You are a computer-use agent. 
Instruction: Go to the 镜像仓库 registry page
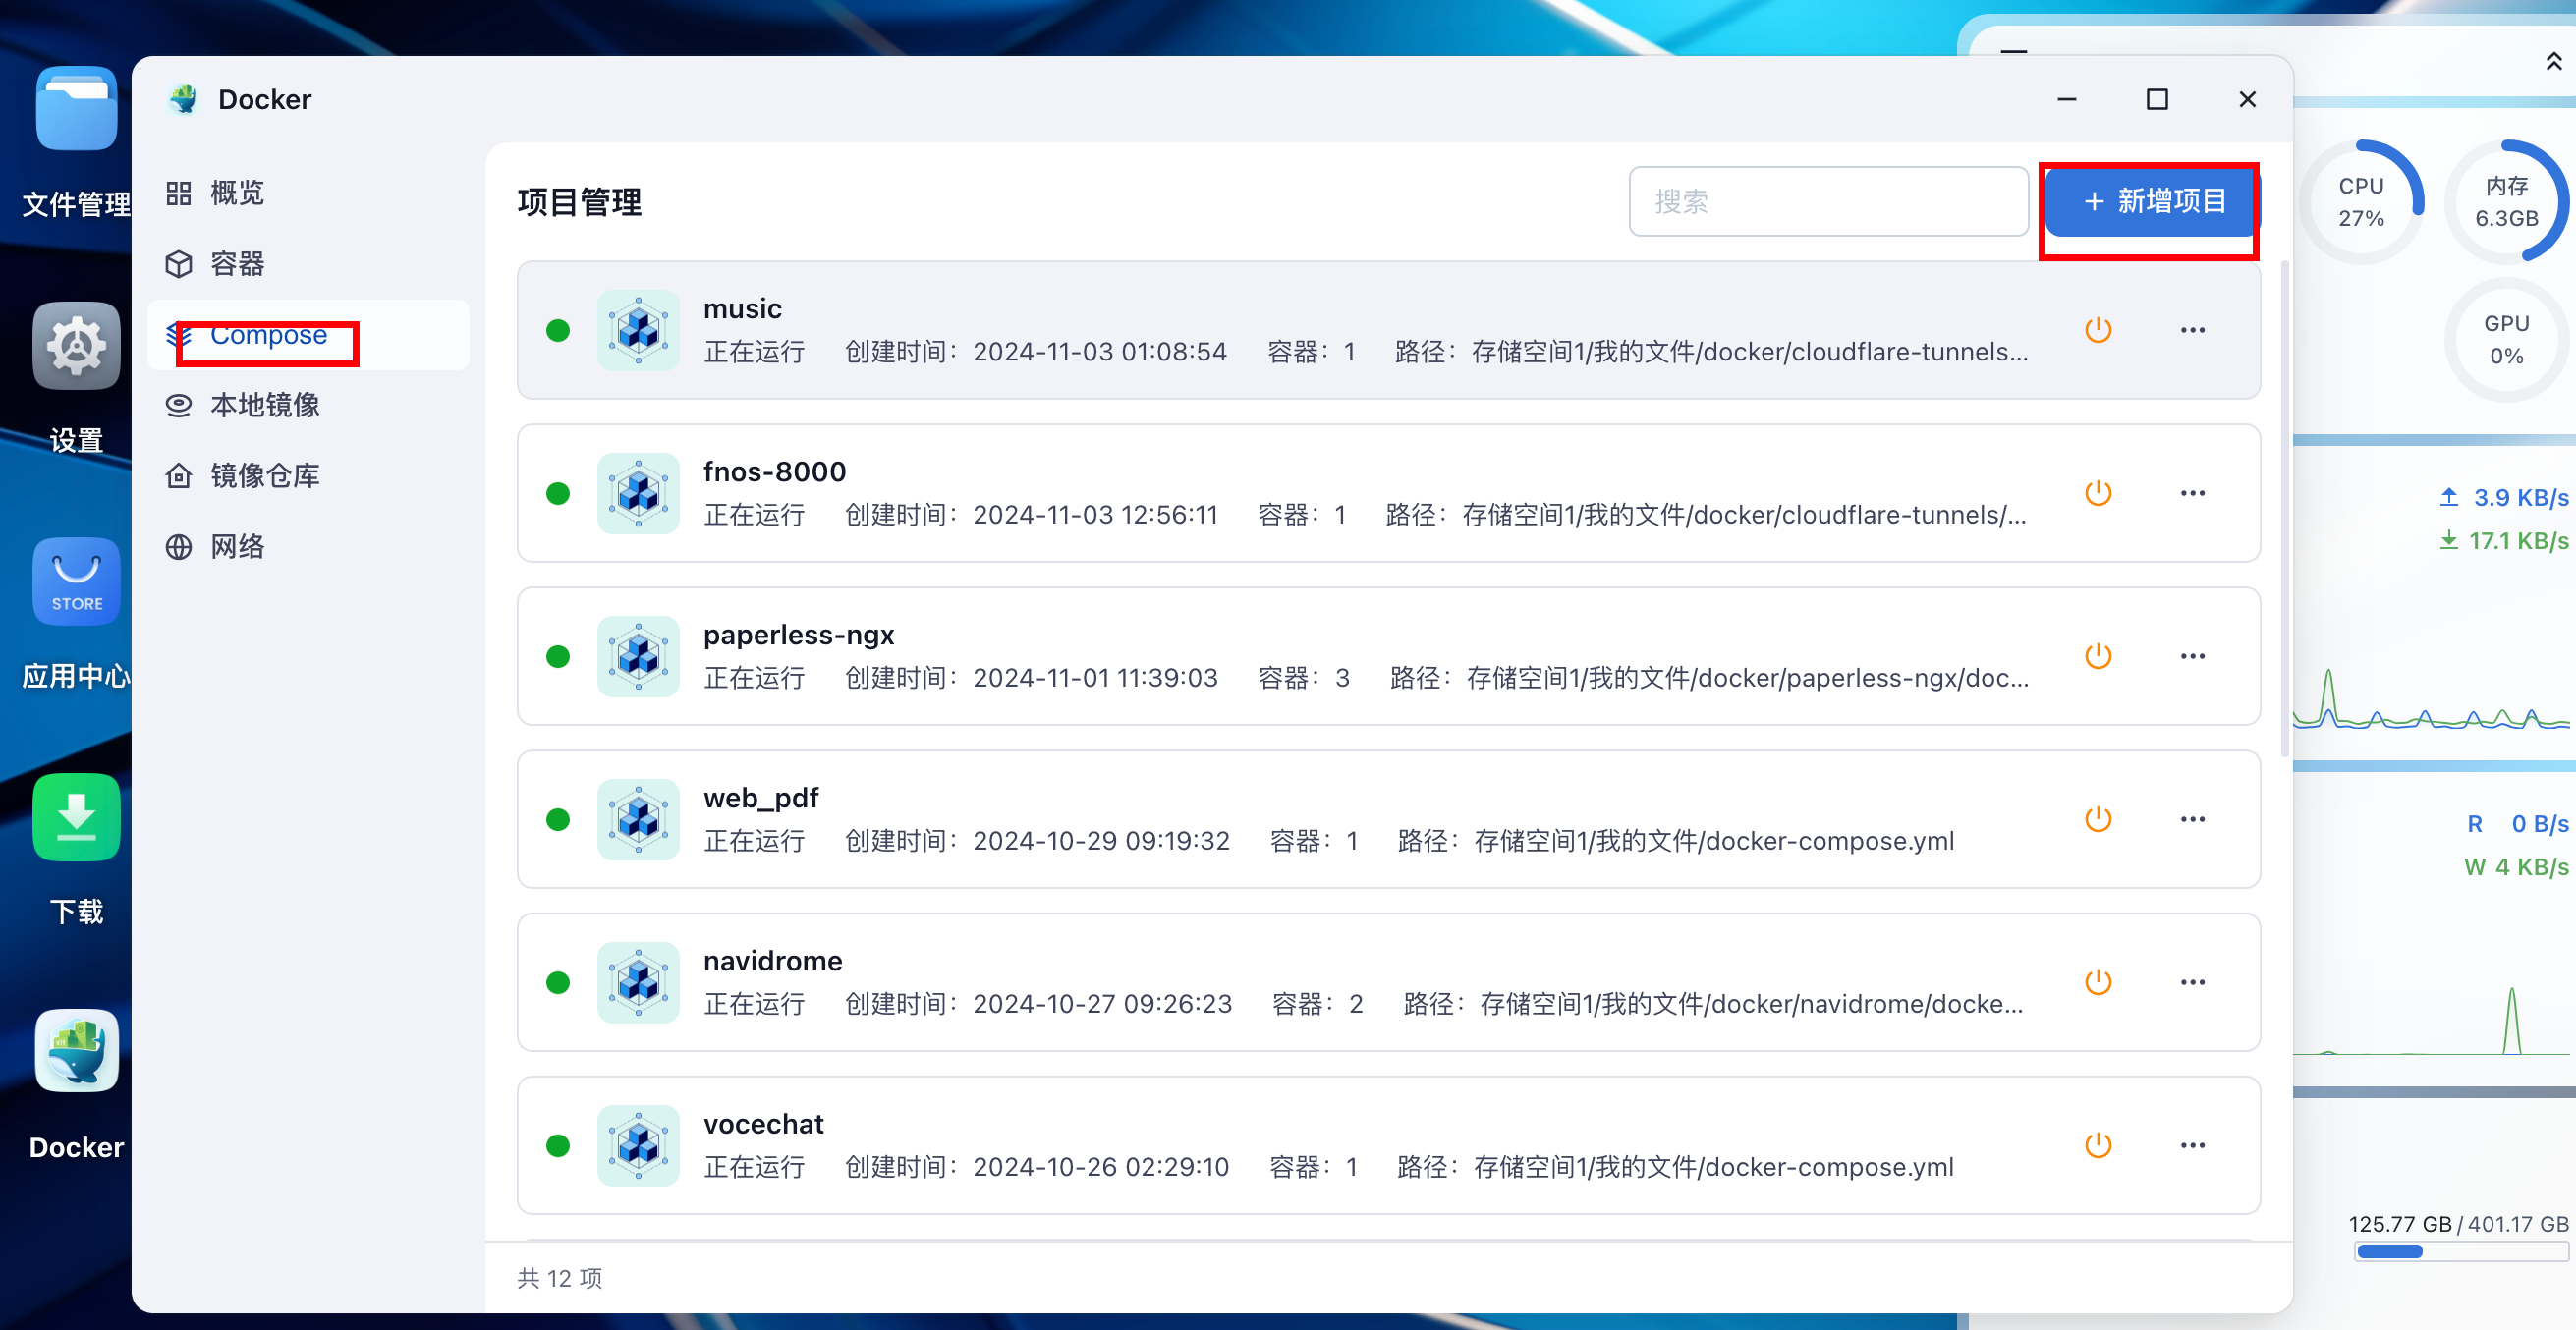tap(264, 476)
